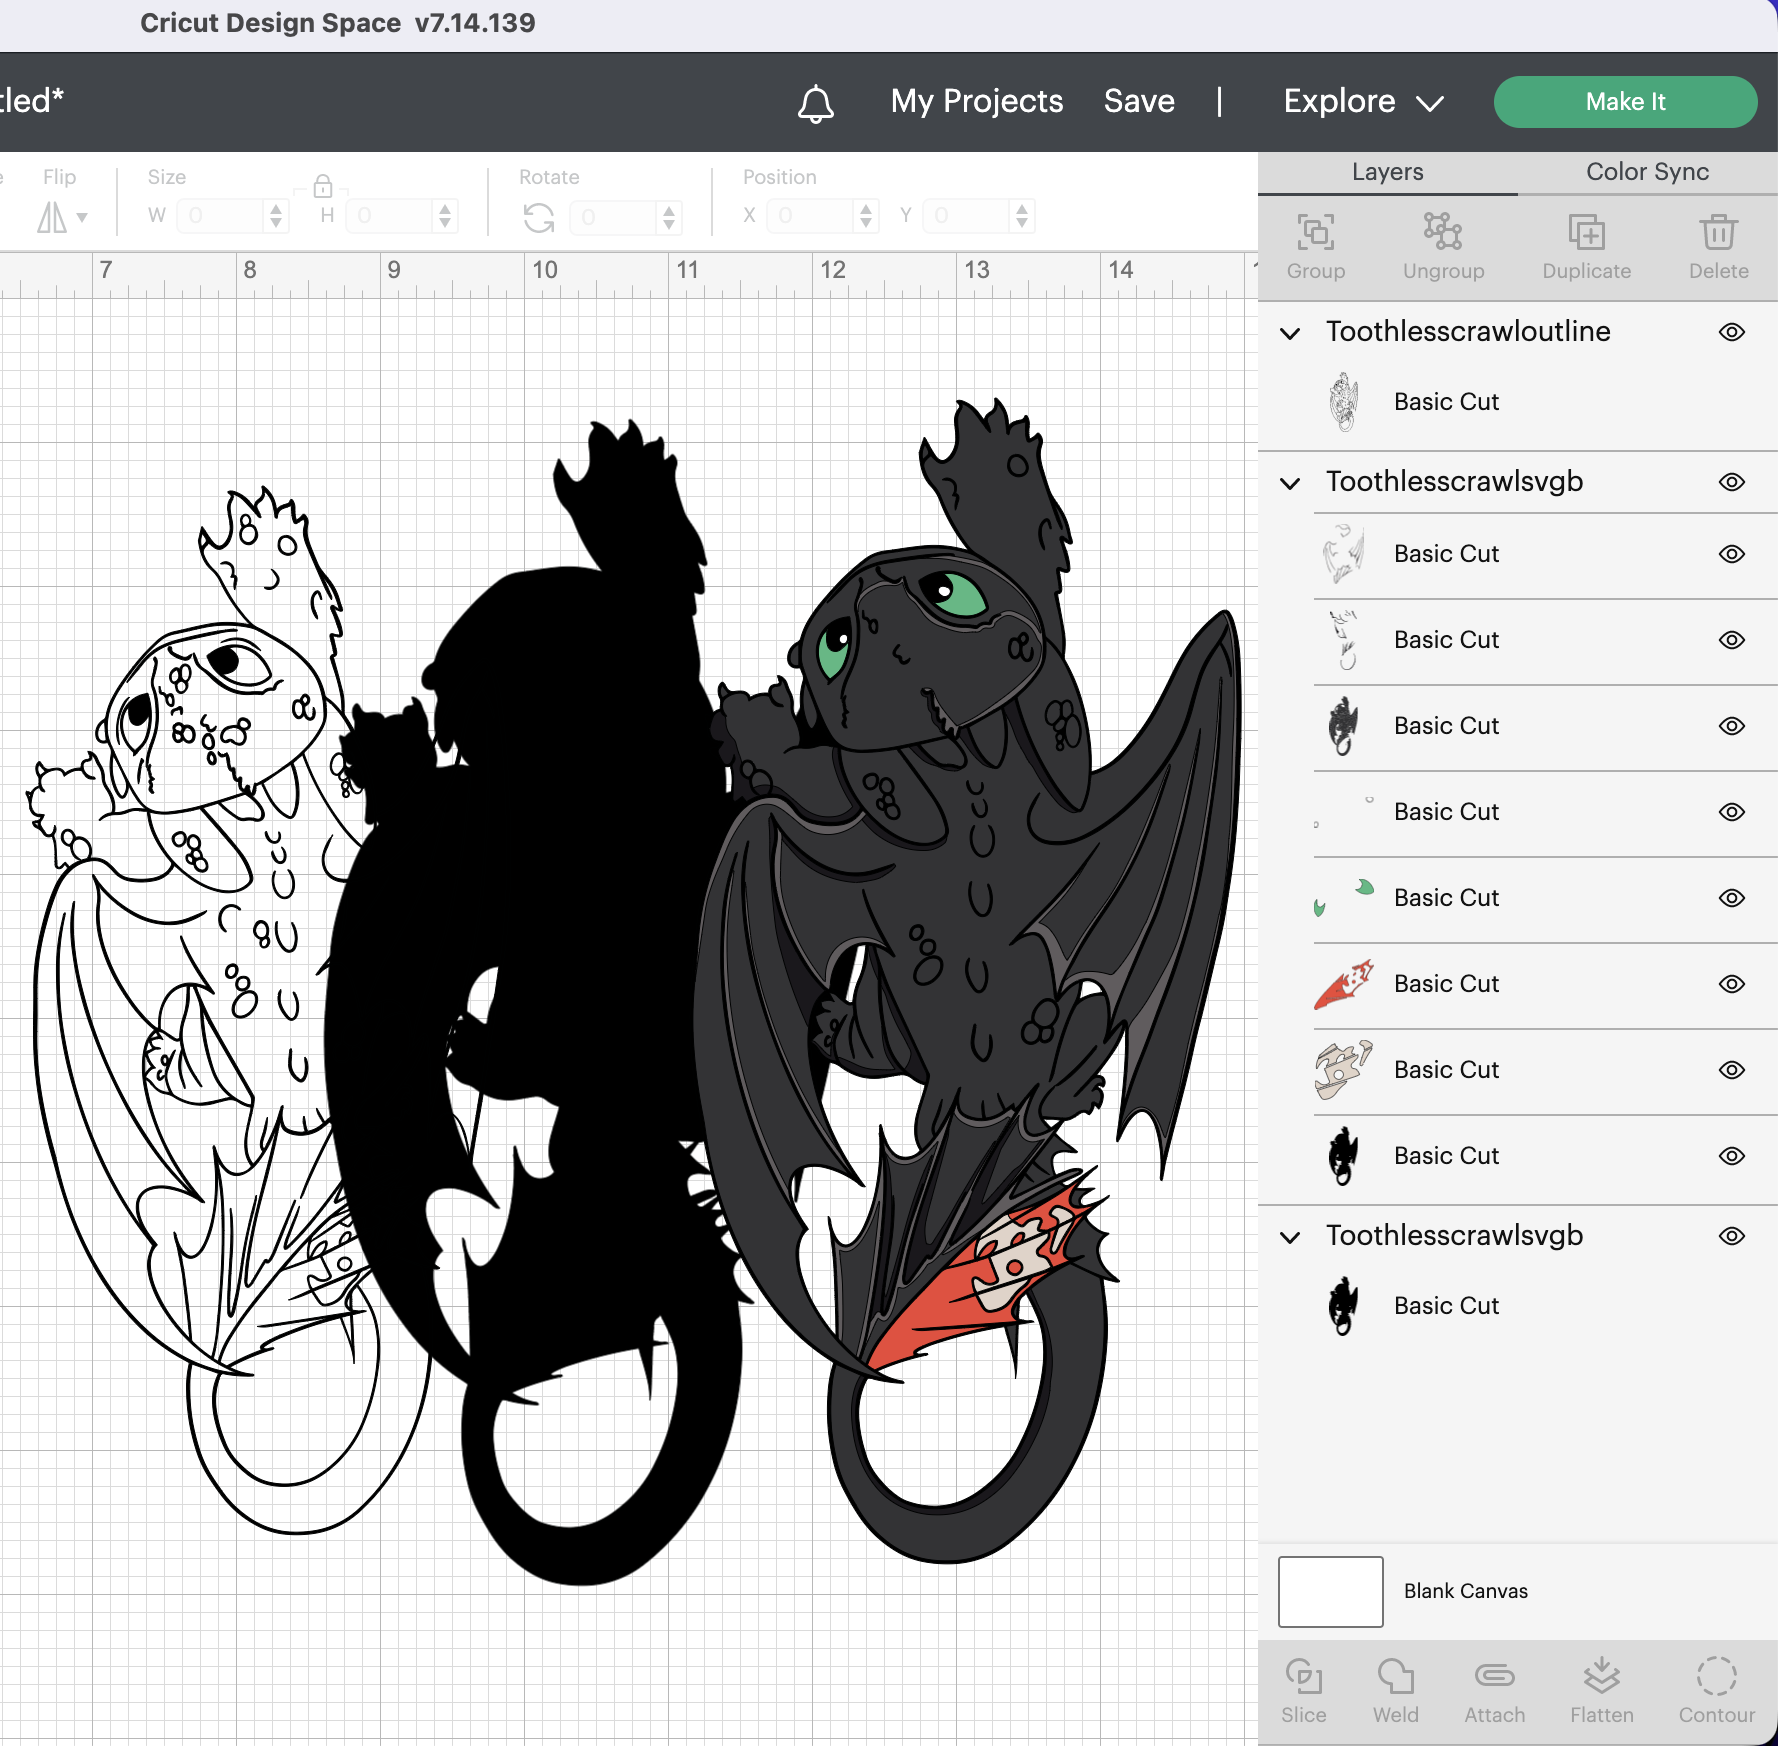Switch to the Color Sync tab
This screenshot has height=1746, width=1778.
(x=1646, y=171)
